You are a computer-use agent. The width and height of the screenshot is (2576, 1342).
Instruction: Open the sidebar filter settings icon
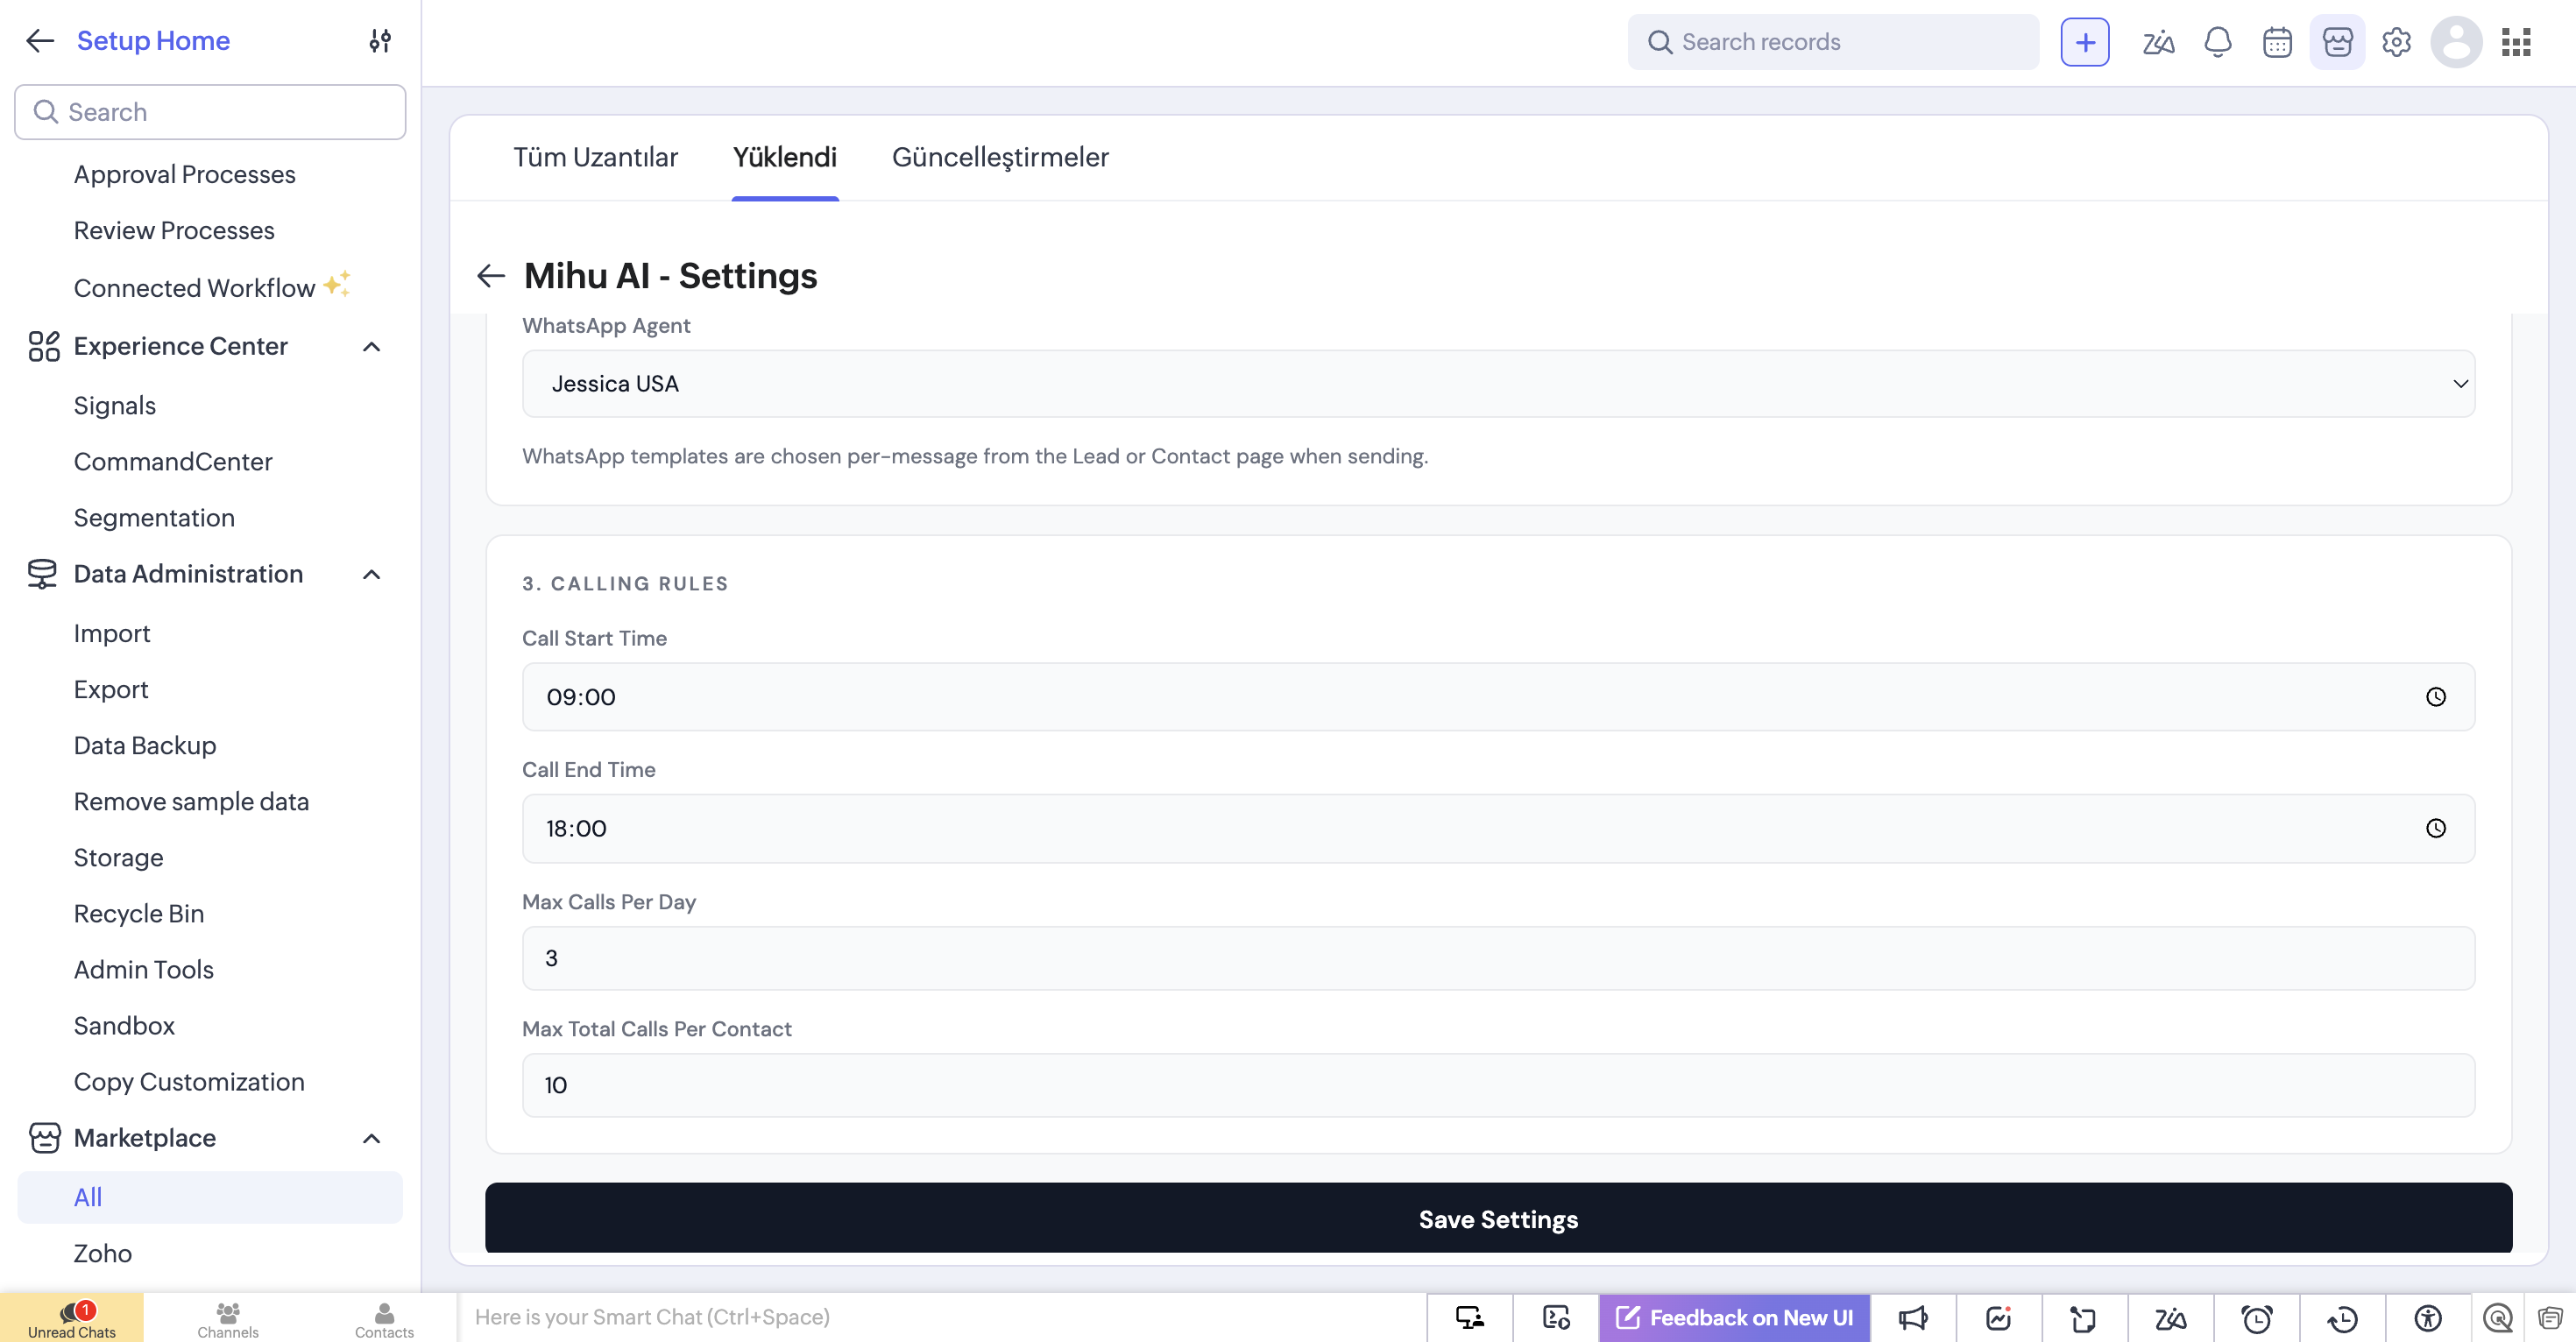click(380, 41)
